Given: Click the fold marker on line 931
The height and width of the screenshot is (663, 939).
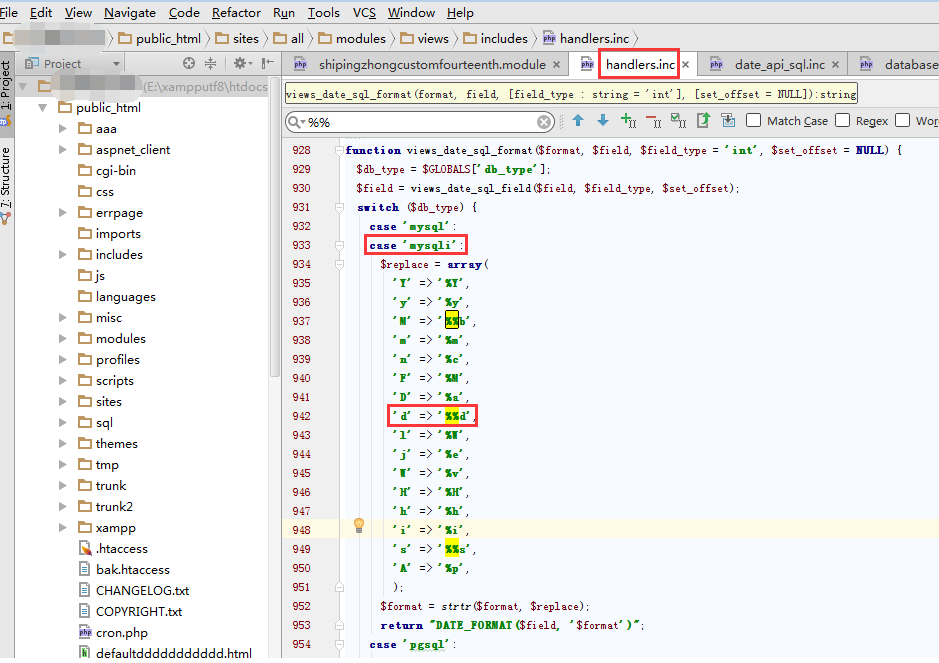Looking at the screenshot, I should click(339, 207).
